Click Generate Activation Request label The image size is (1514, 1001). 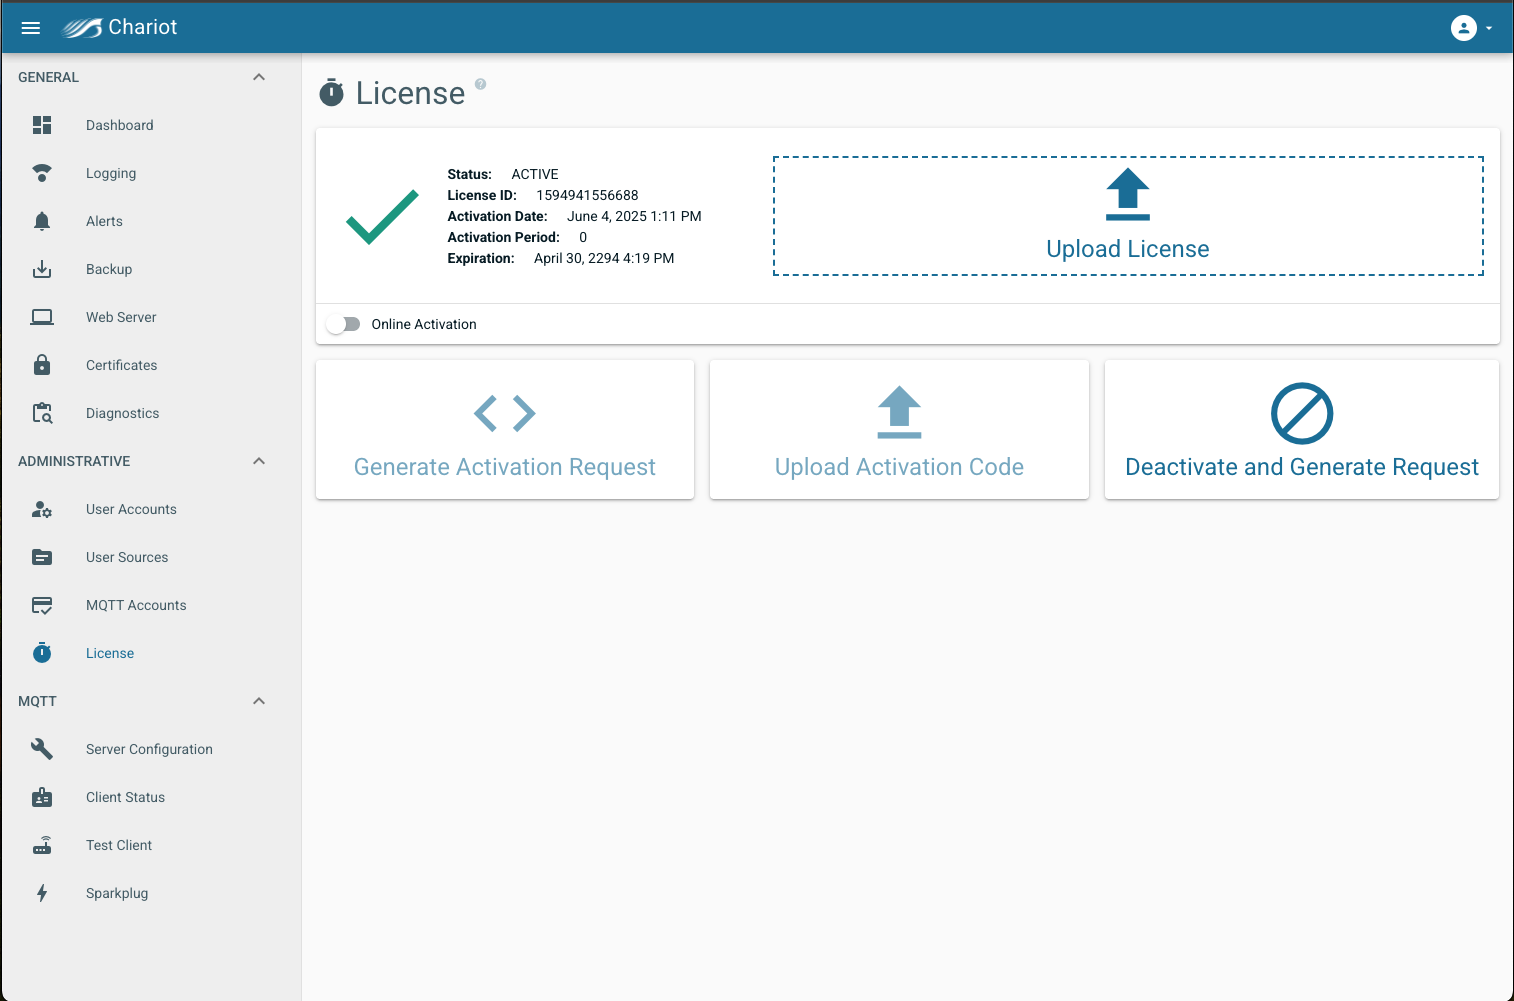click(505, 467)
